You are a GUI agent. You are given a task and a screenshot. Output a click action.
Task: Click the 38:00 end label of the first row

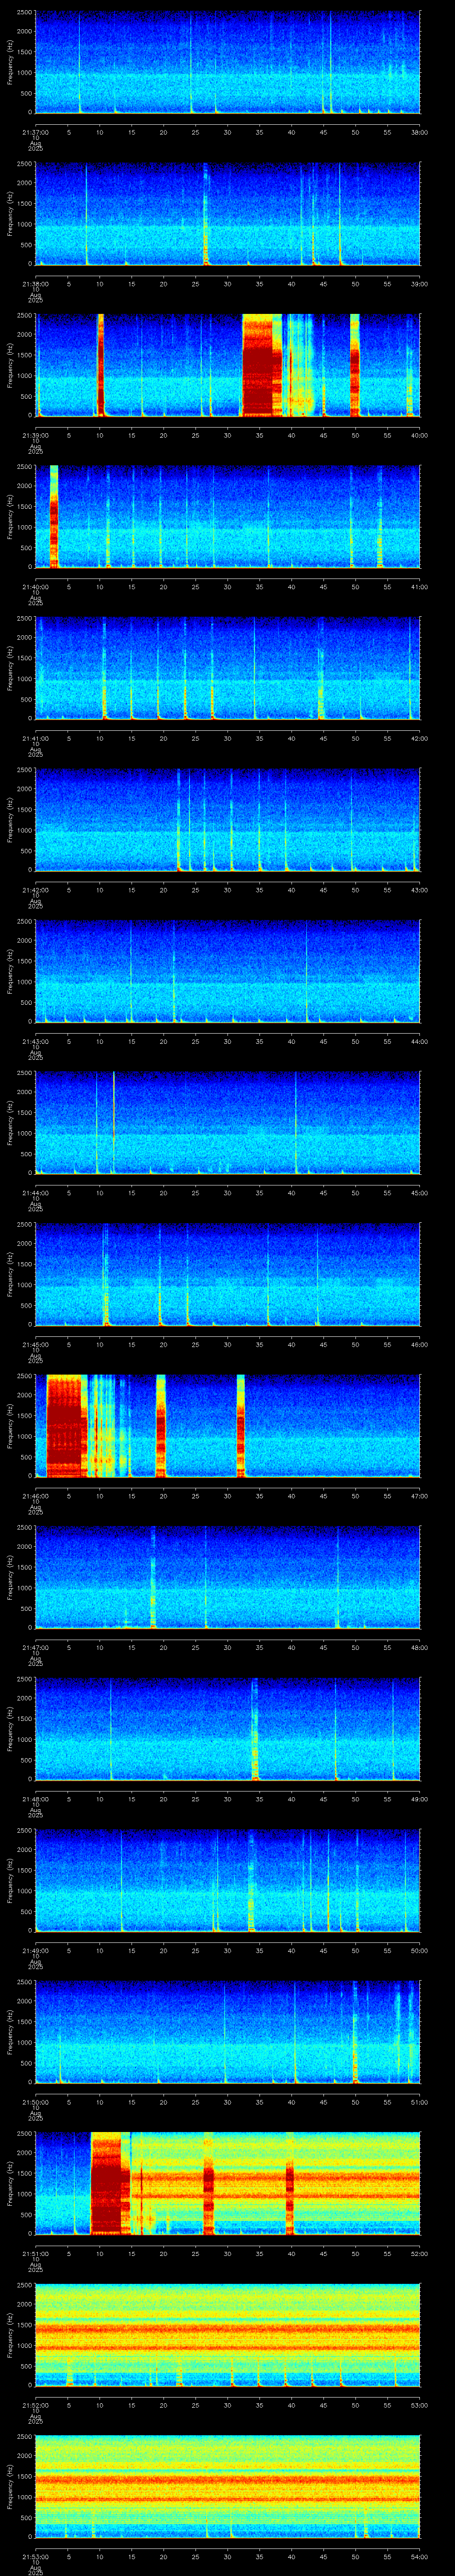[419, 132]
